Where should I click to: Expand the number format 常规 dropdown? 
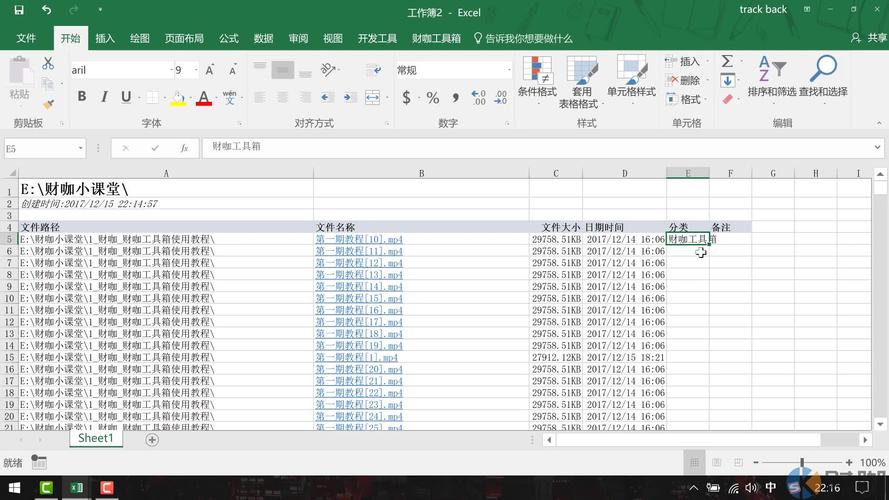[508, 70]
